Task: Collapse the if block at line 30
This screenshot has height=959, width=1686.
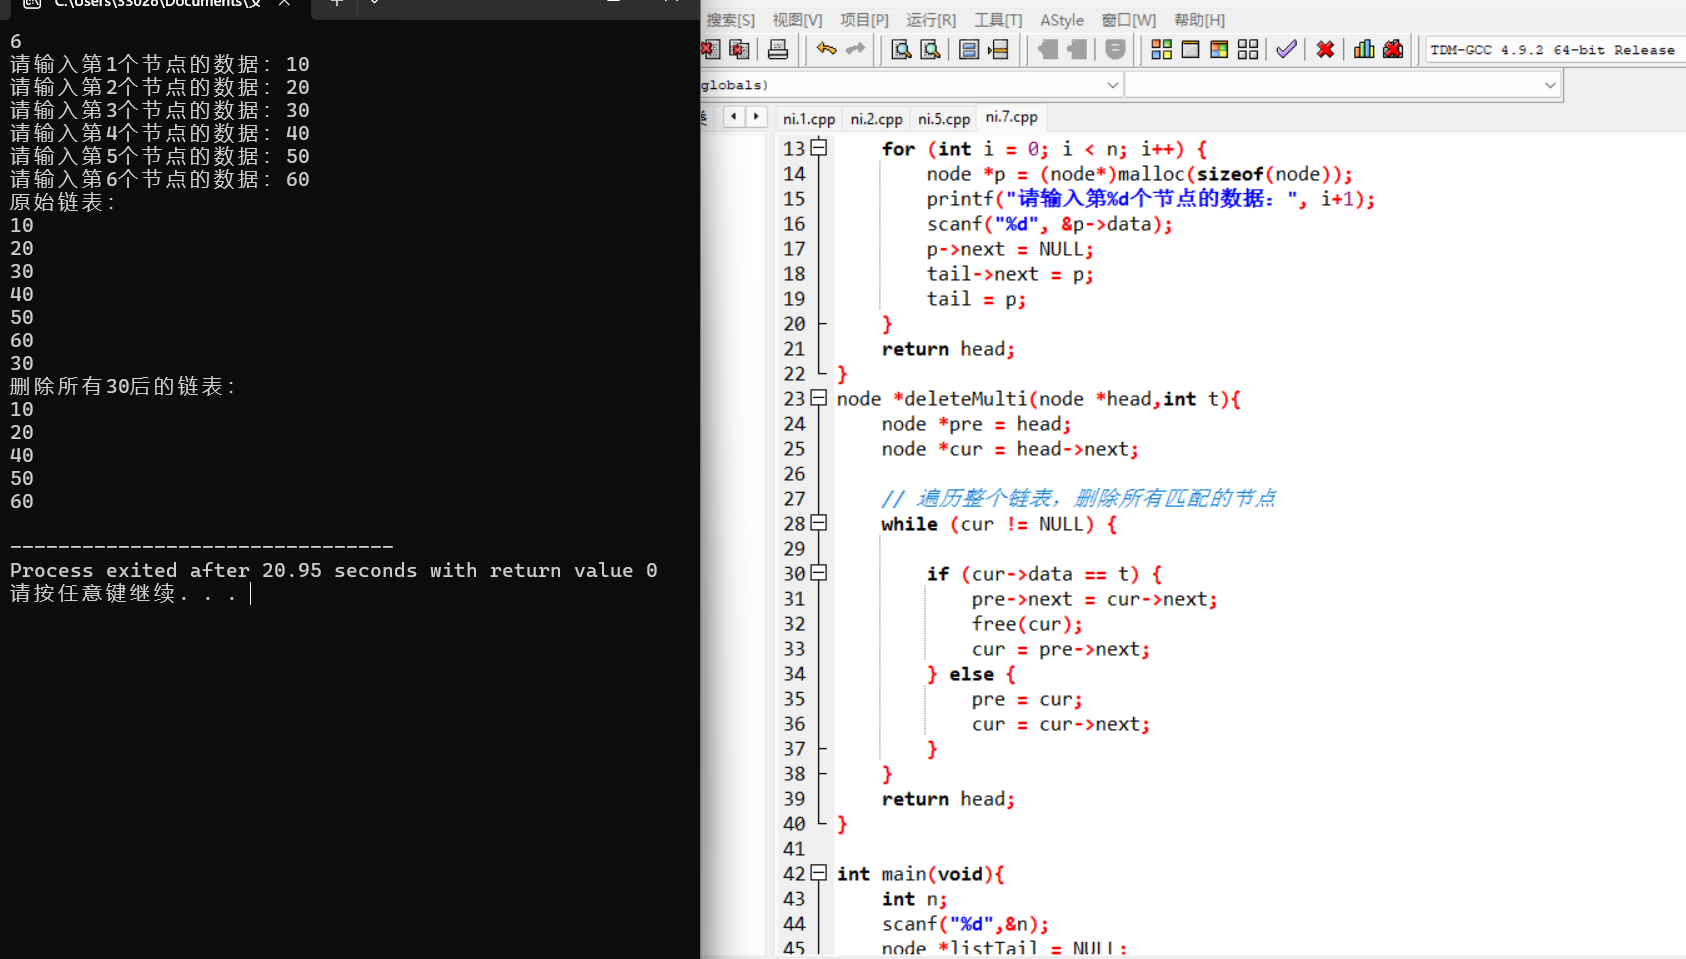Action: click(819, 573)
